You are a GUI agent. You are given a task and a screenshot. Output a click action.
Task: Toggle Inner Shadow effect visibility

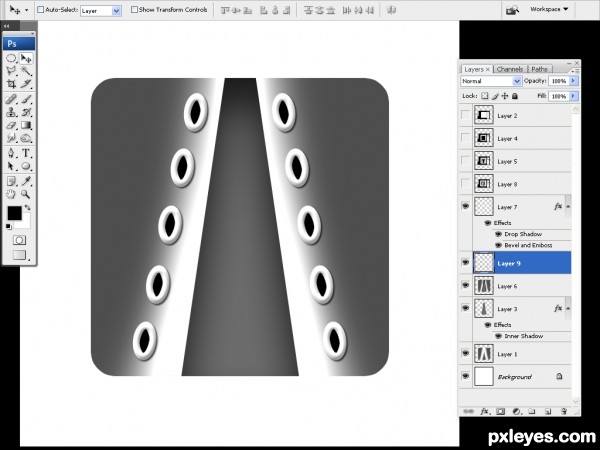click(498, 336)
